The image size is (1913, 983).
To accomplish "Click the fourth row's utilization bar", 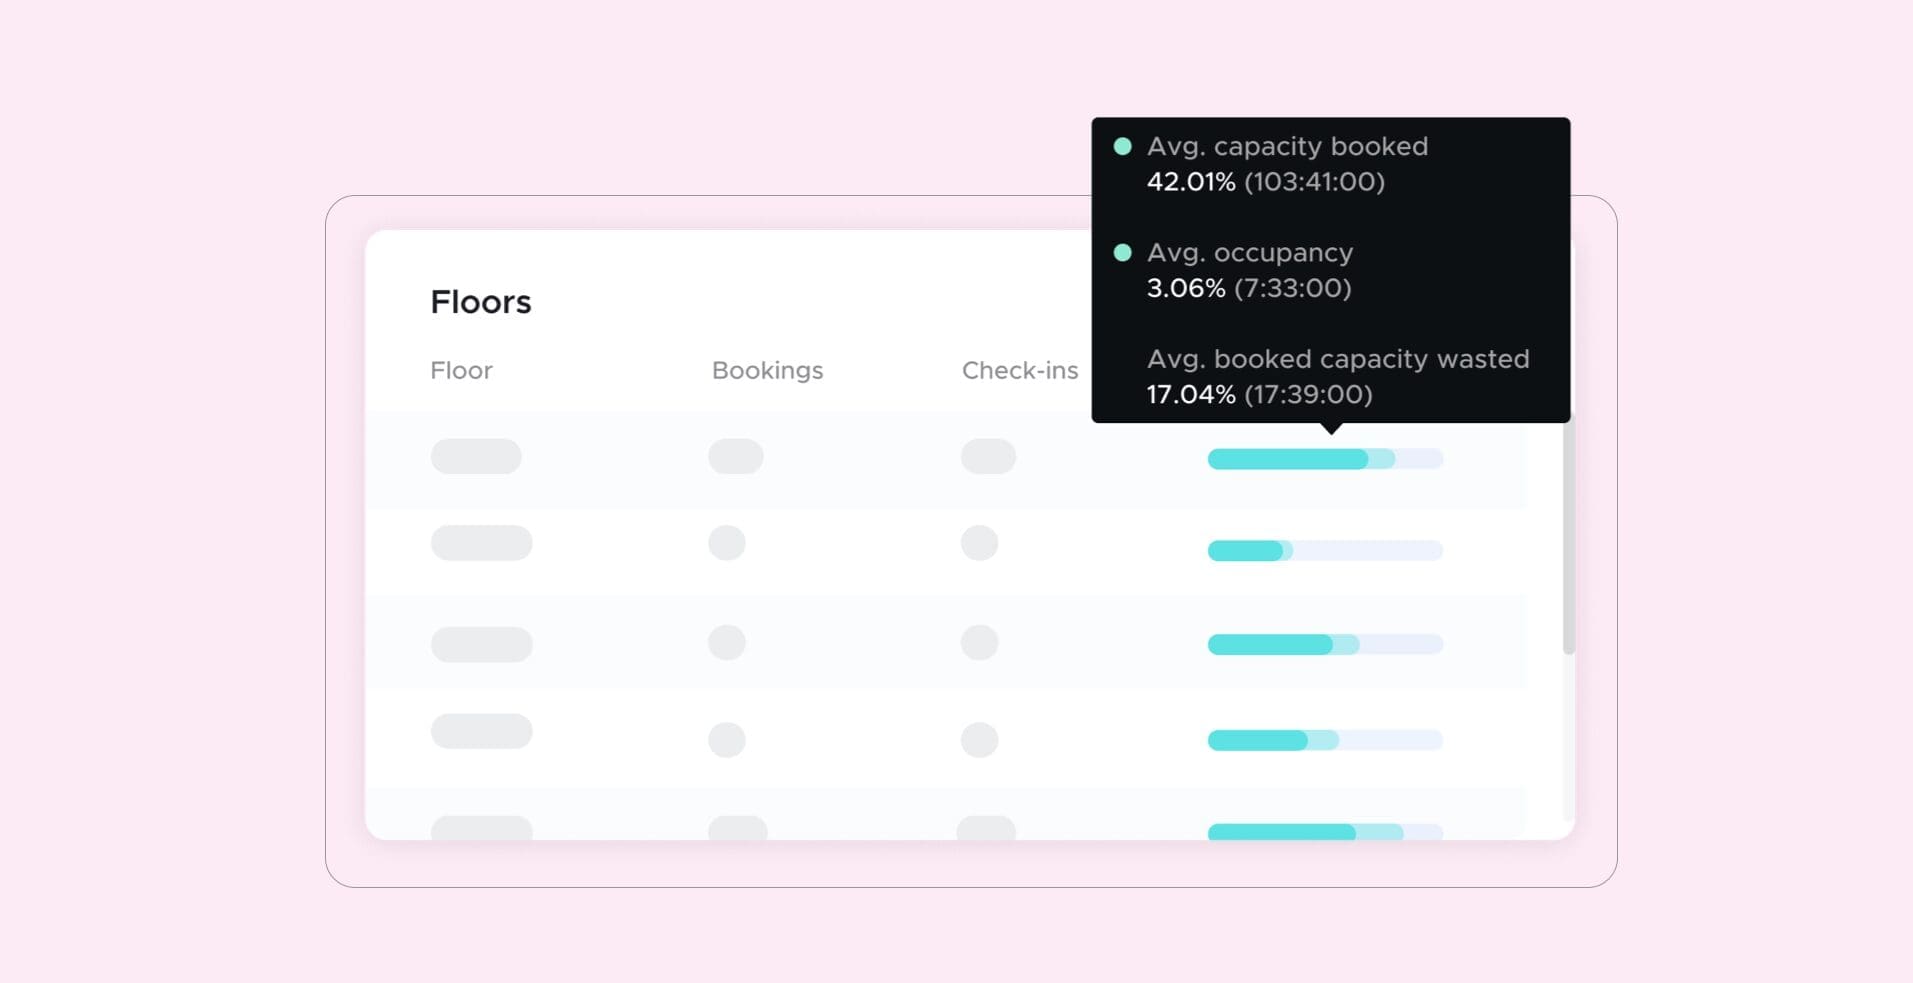I will [x=1324, y=740].
